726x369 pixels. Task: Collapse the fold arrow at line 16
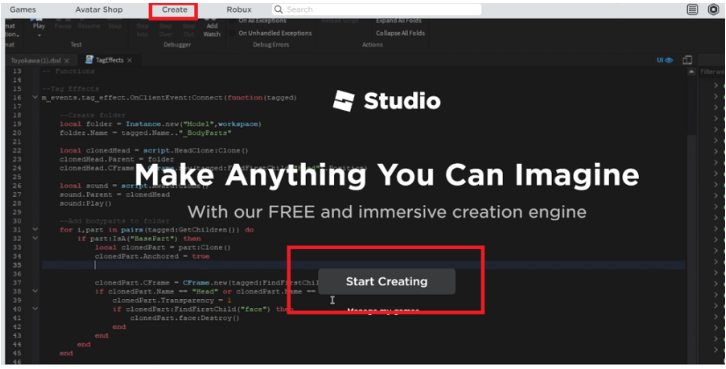(35, 98)
